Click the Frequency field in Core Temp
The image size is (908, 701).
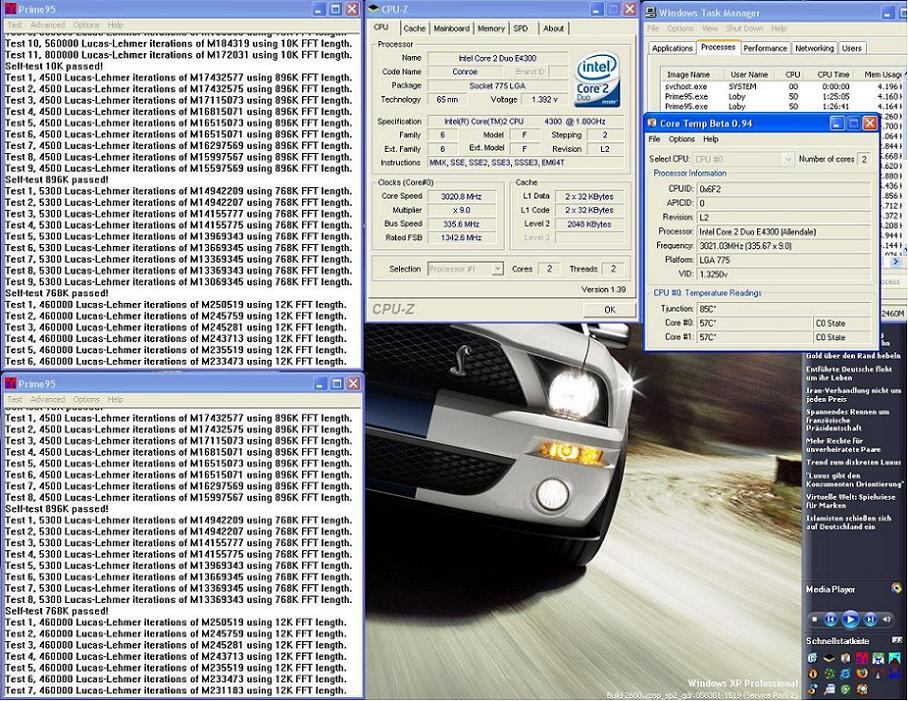783,246
